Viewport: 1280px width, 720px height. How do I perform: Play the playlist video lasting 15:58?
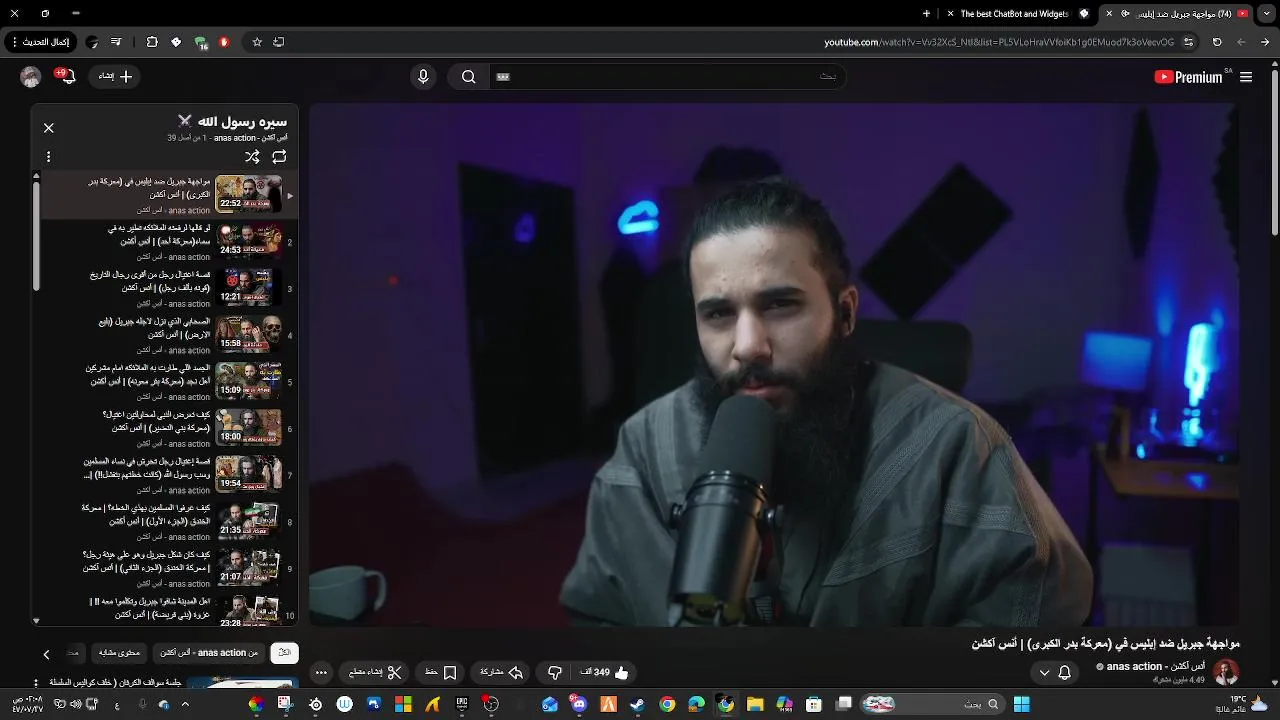pyautogui.click(x=166, y=334)
